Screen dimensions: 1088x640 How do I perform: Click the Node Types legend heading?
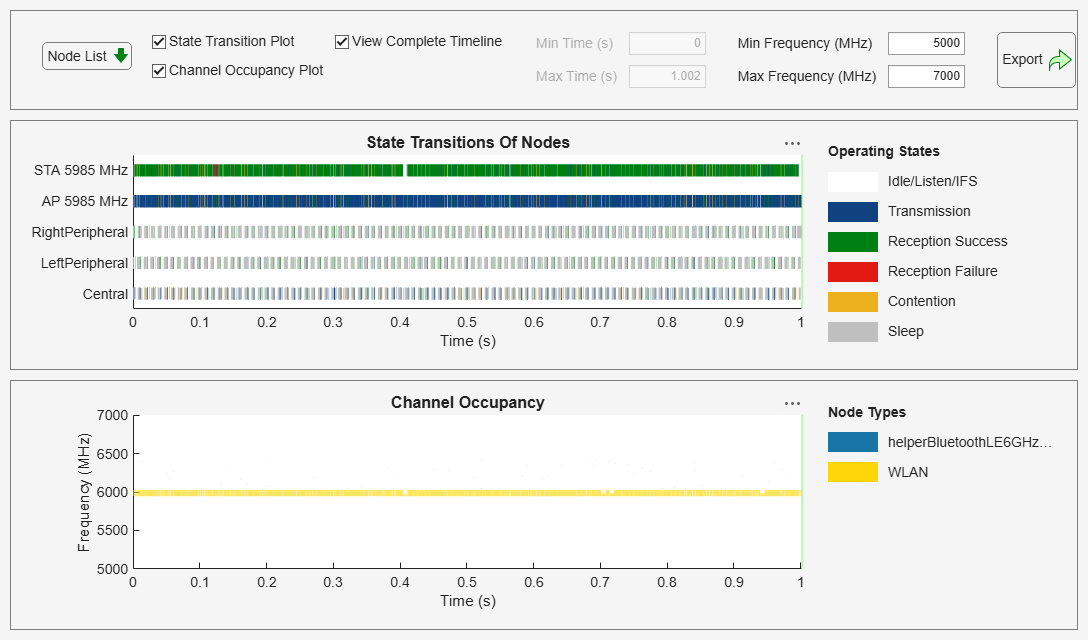click(x=867, y=412)
